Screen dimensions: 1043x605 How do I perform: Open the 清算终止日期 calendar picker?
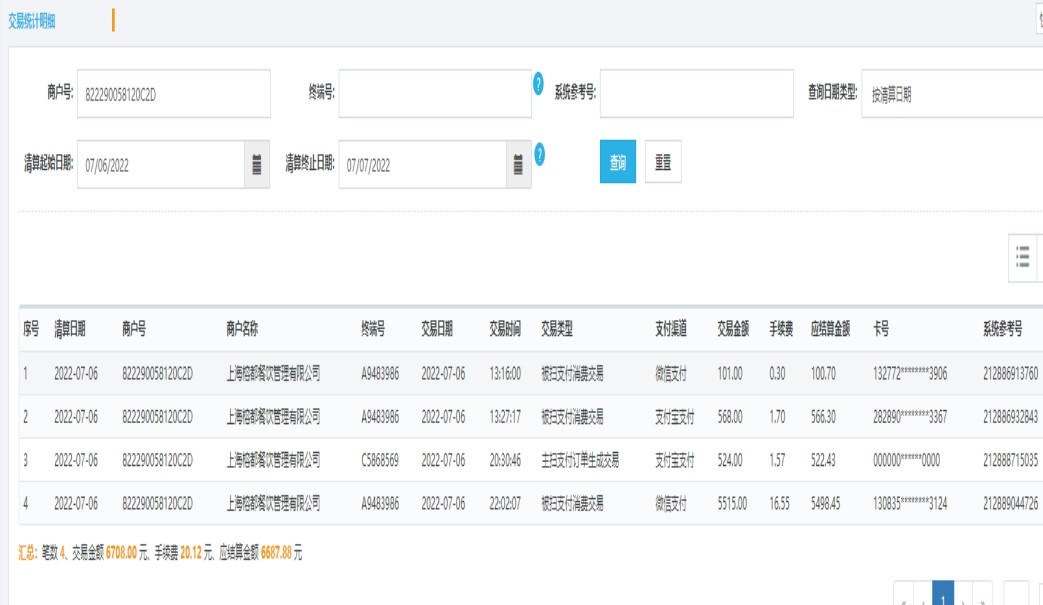coord(518,165)
